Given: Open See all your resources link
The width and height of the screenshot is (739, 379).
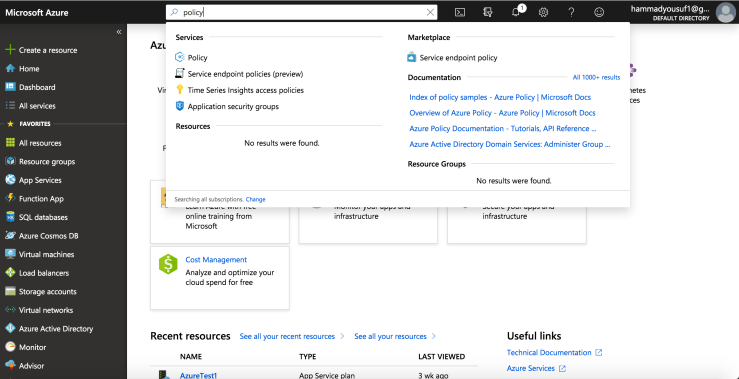Looking at the screenshot, I should point(395,337).
